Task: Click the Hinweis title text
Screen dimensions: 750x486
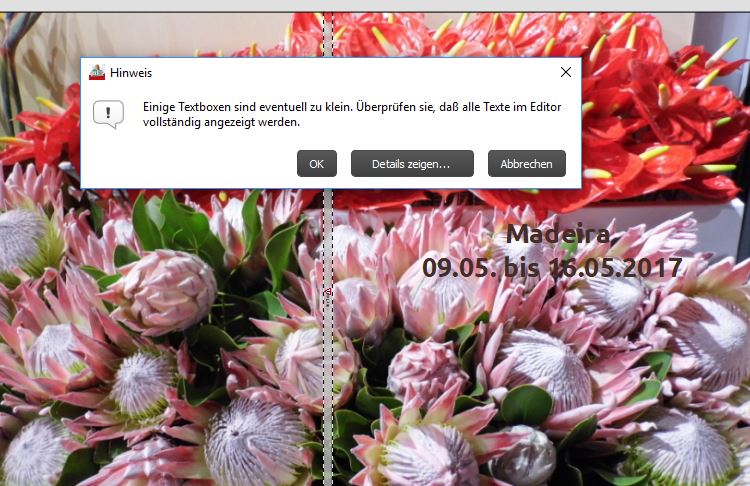Action: [131, 73]
